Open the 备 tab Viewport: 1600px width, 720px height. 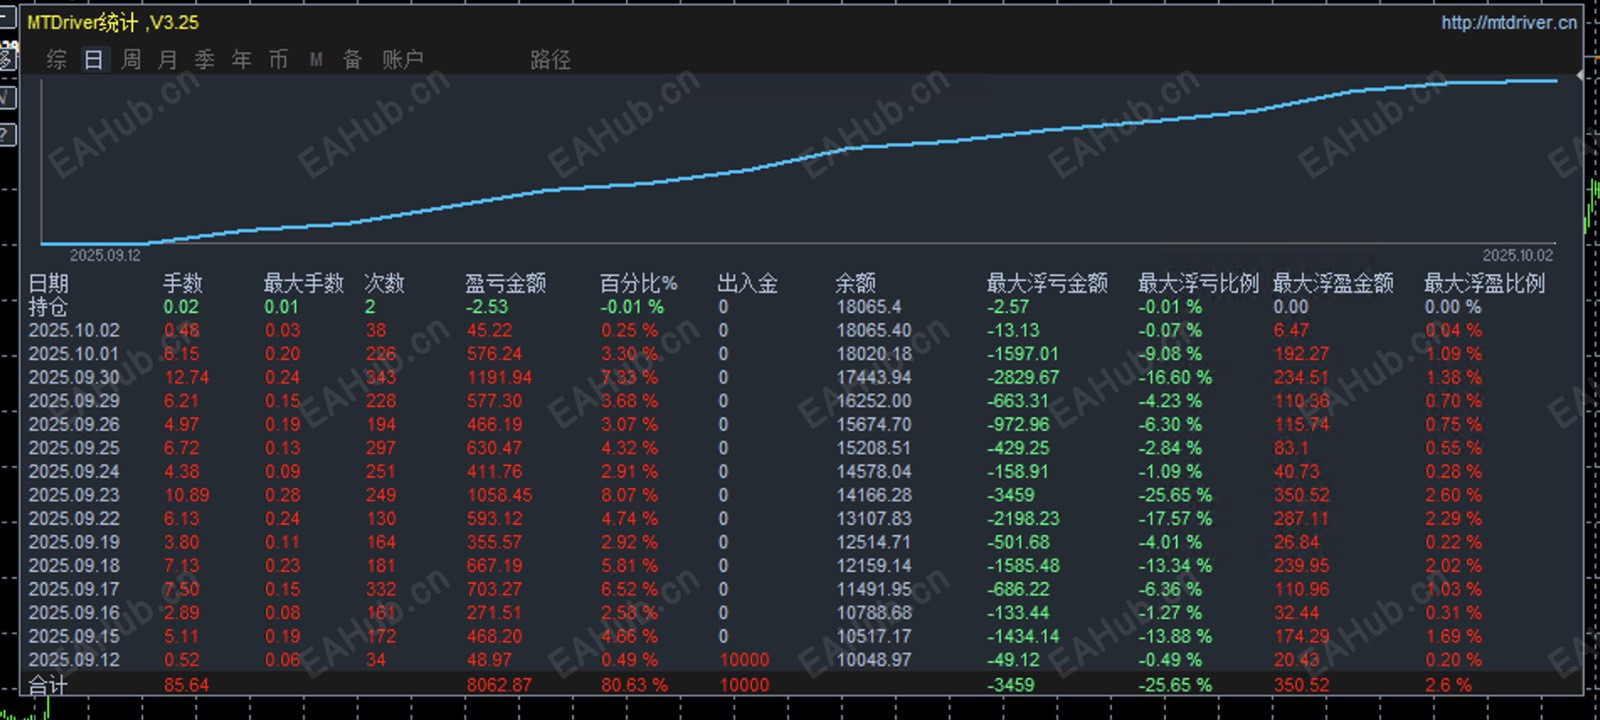tap(353, 59)
